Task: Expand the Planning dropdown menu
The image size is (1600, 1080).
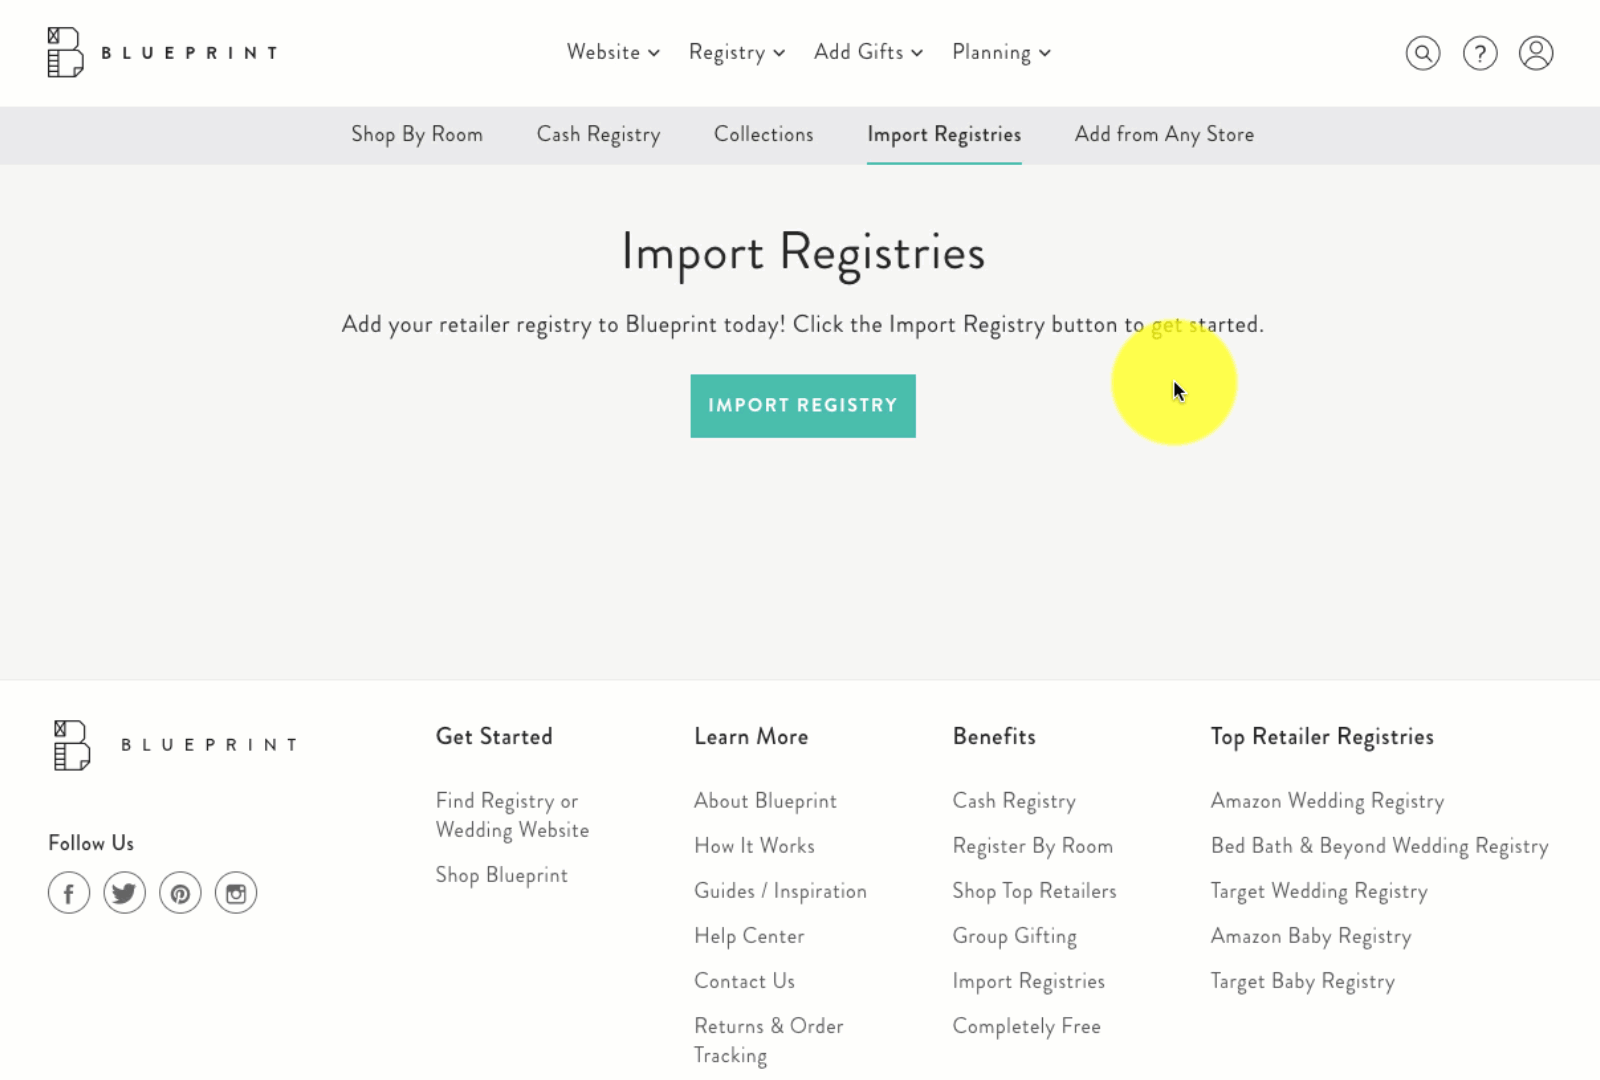Action: coord(1001,52)
